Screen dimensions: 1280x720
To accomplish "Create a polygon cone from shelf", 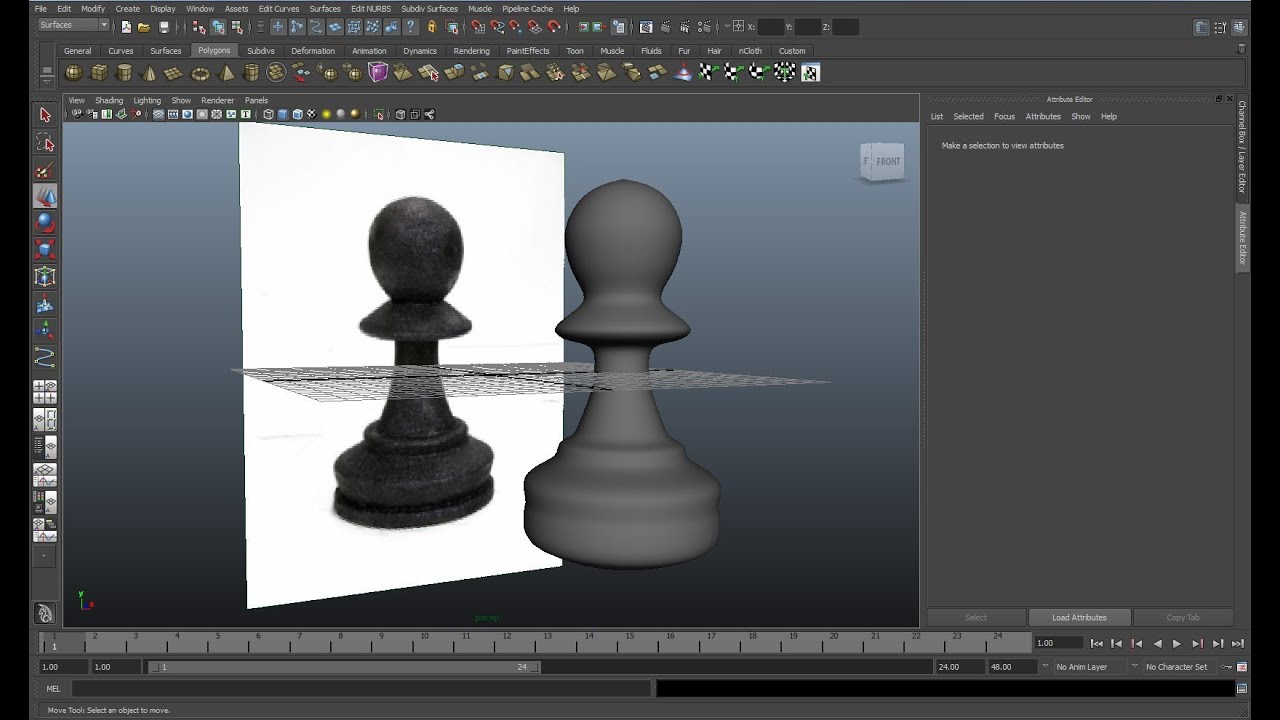I will [149, 72].
